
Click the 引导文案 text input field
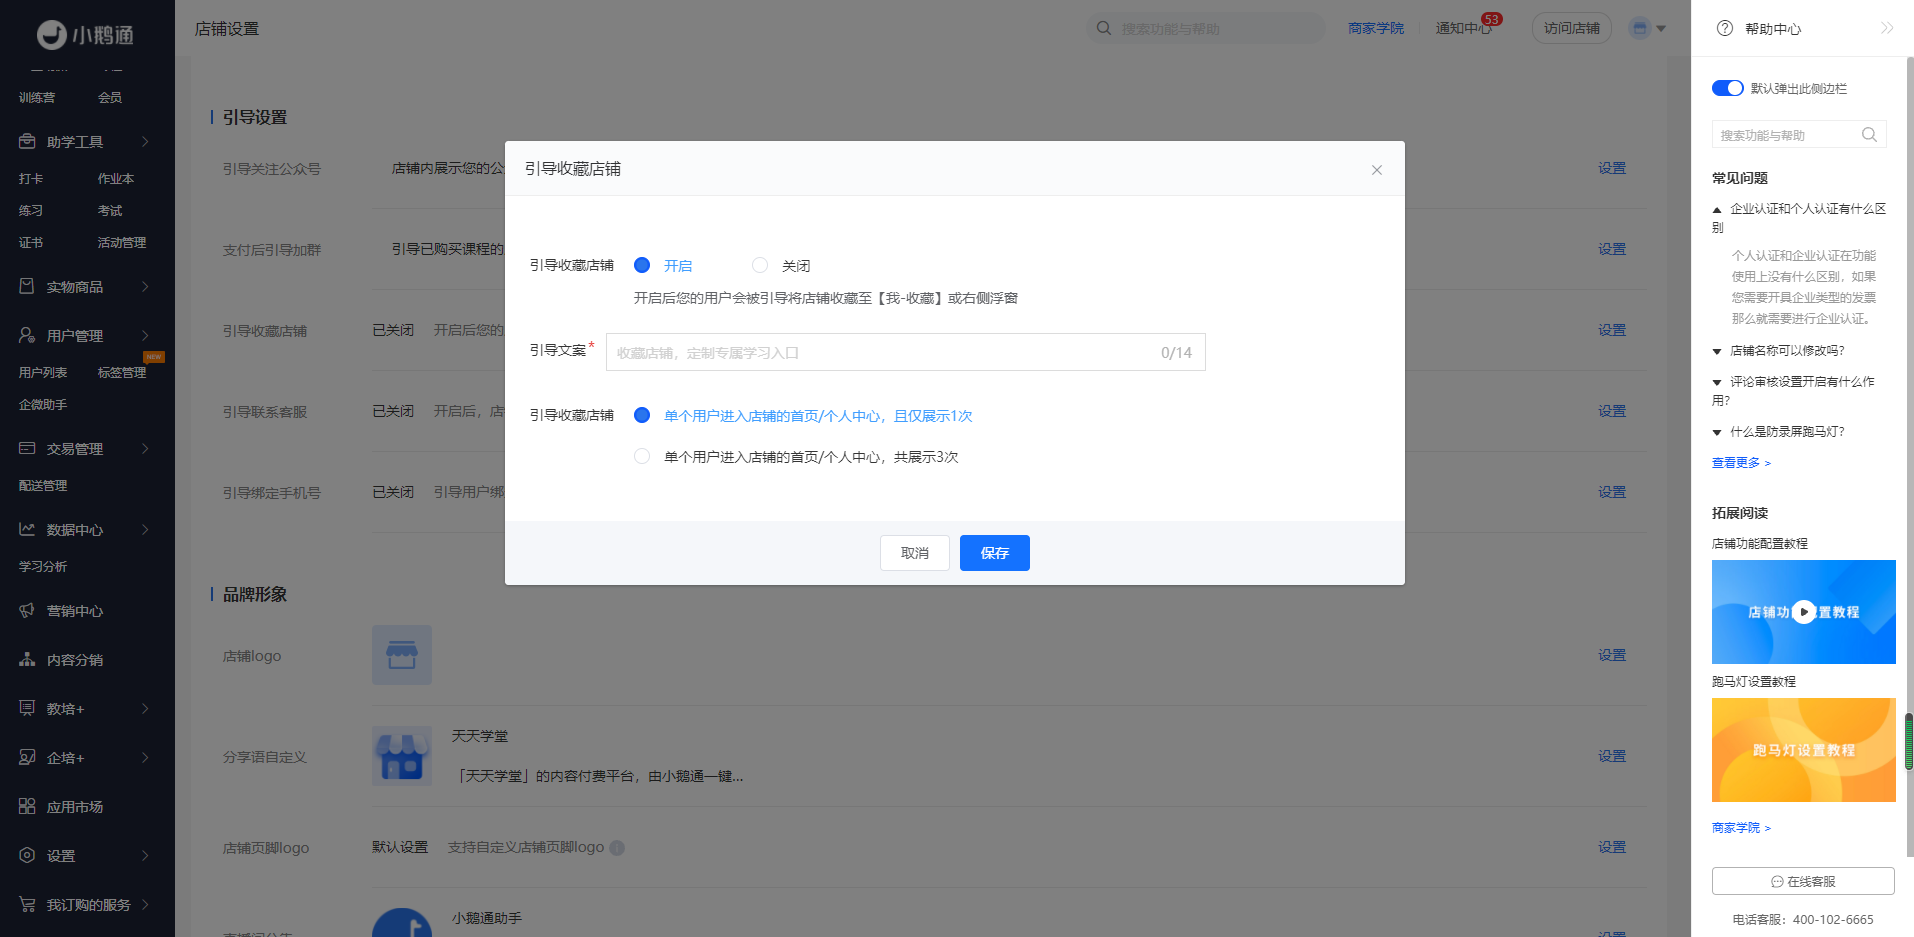(x=880, y=353)
